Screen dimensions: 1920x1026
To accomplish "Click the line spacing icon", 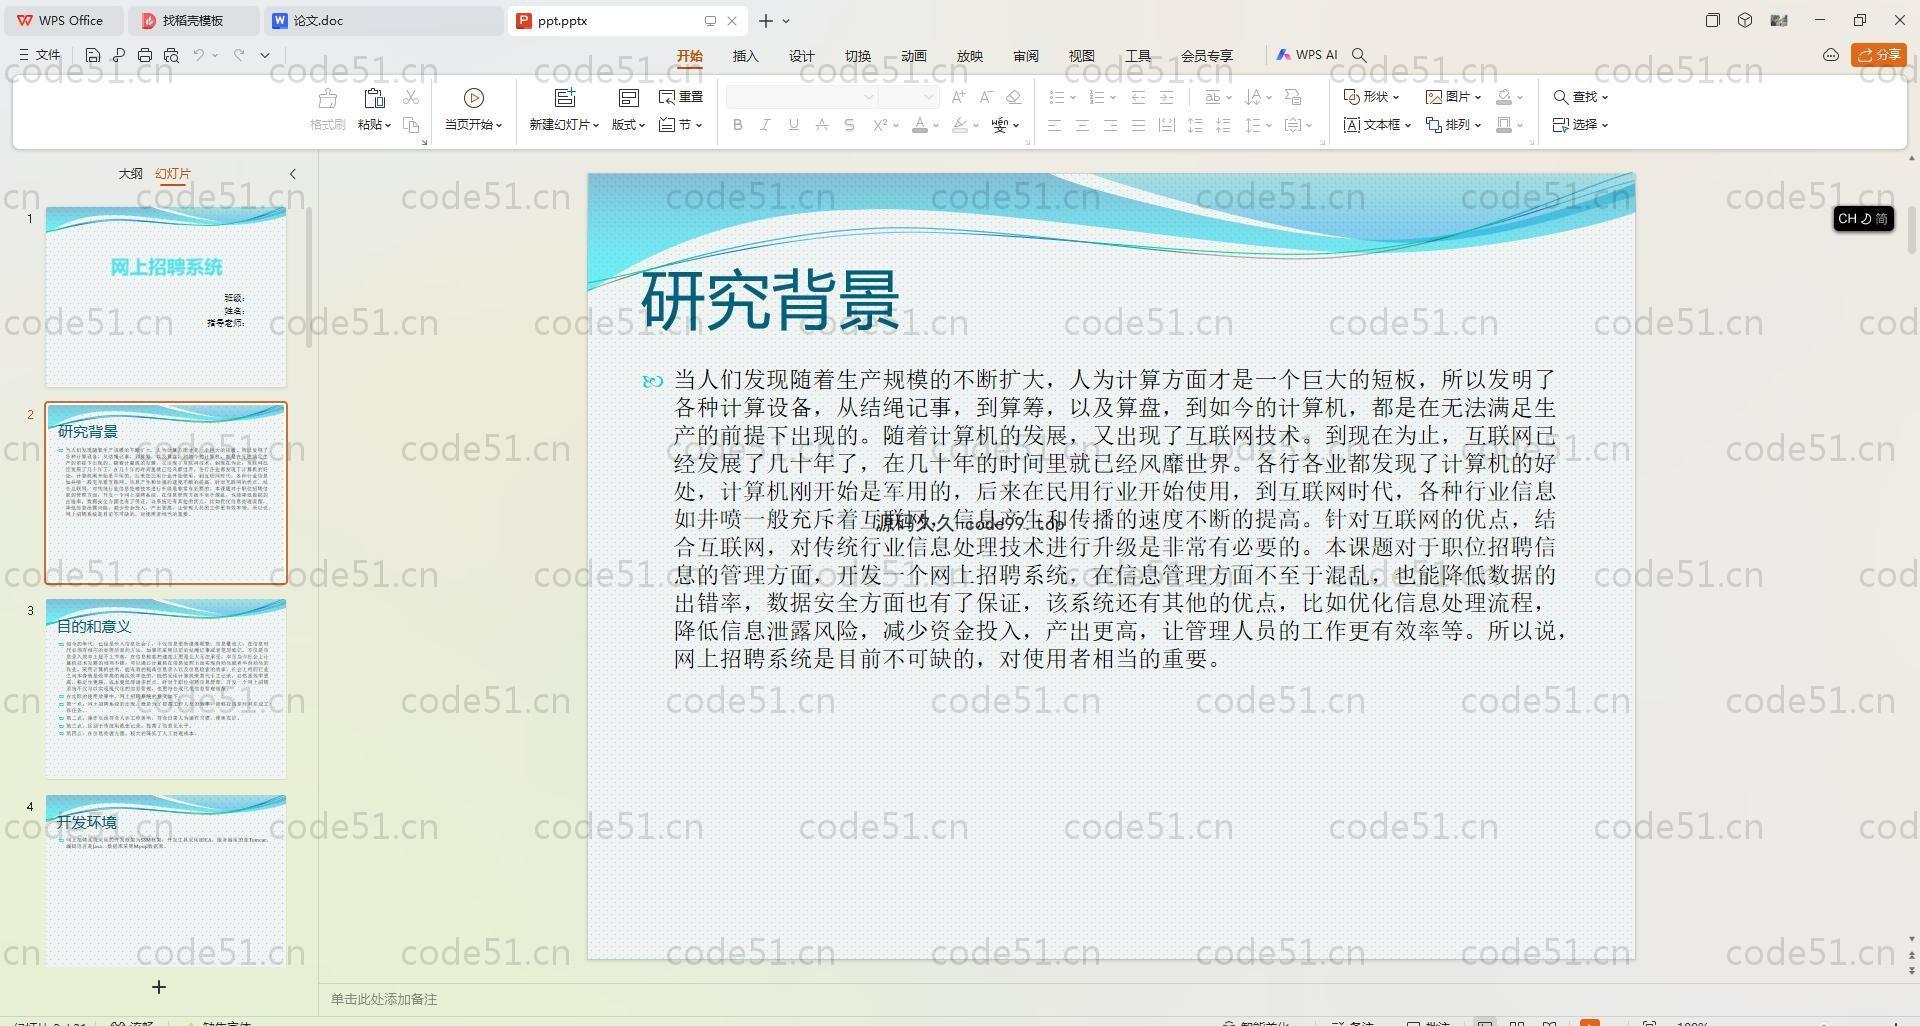I will [x=1252, y=125].
